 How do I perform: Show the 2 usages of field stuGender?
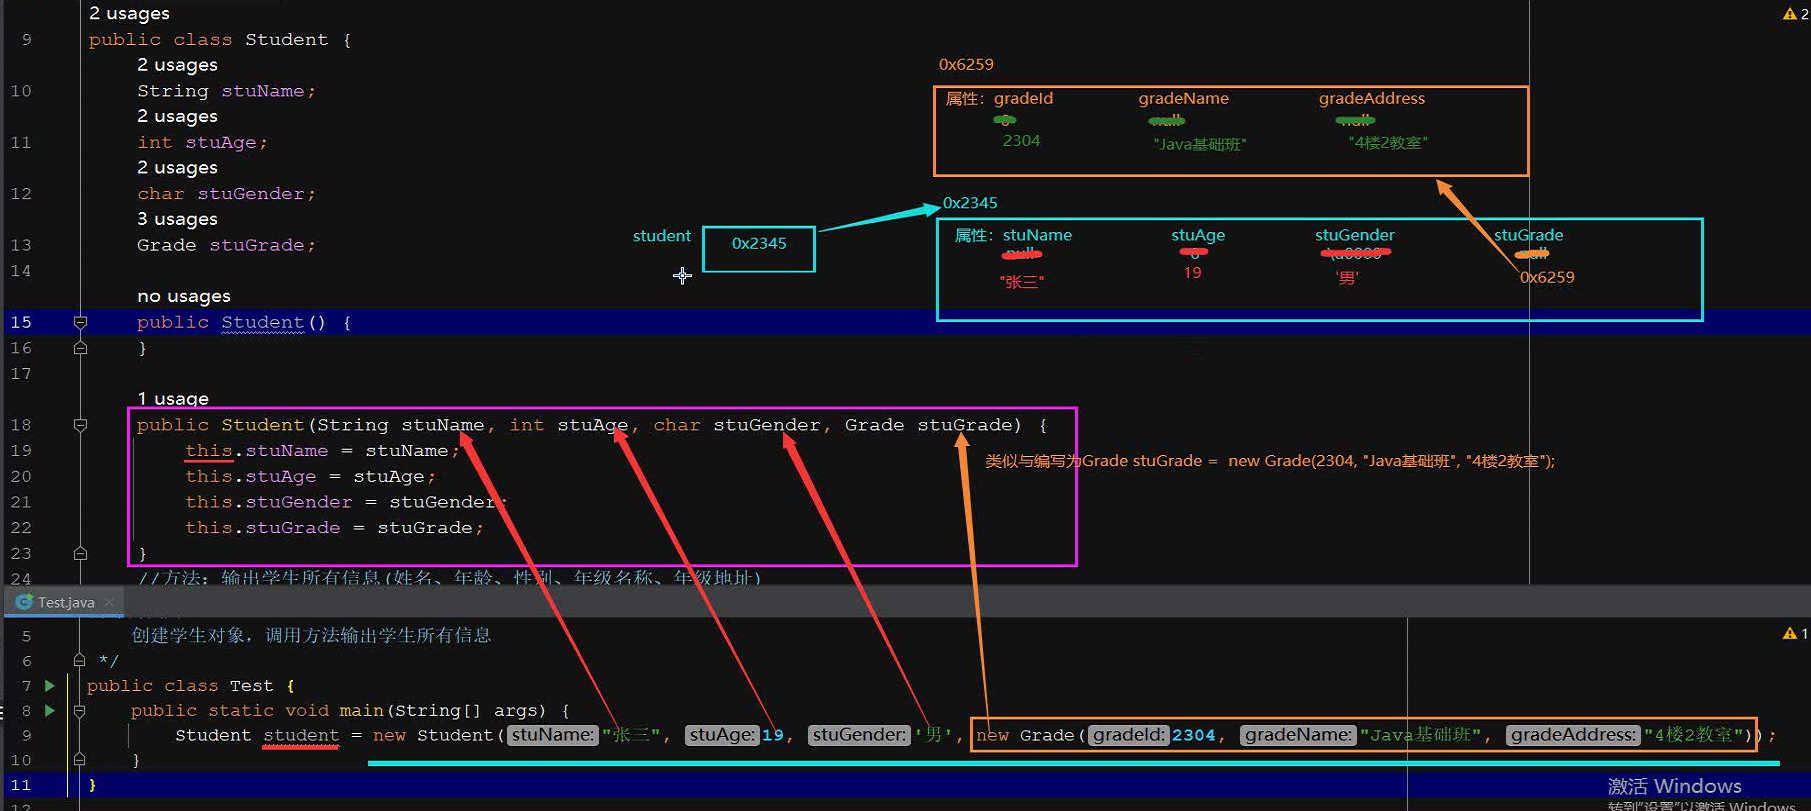177,167
